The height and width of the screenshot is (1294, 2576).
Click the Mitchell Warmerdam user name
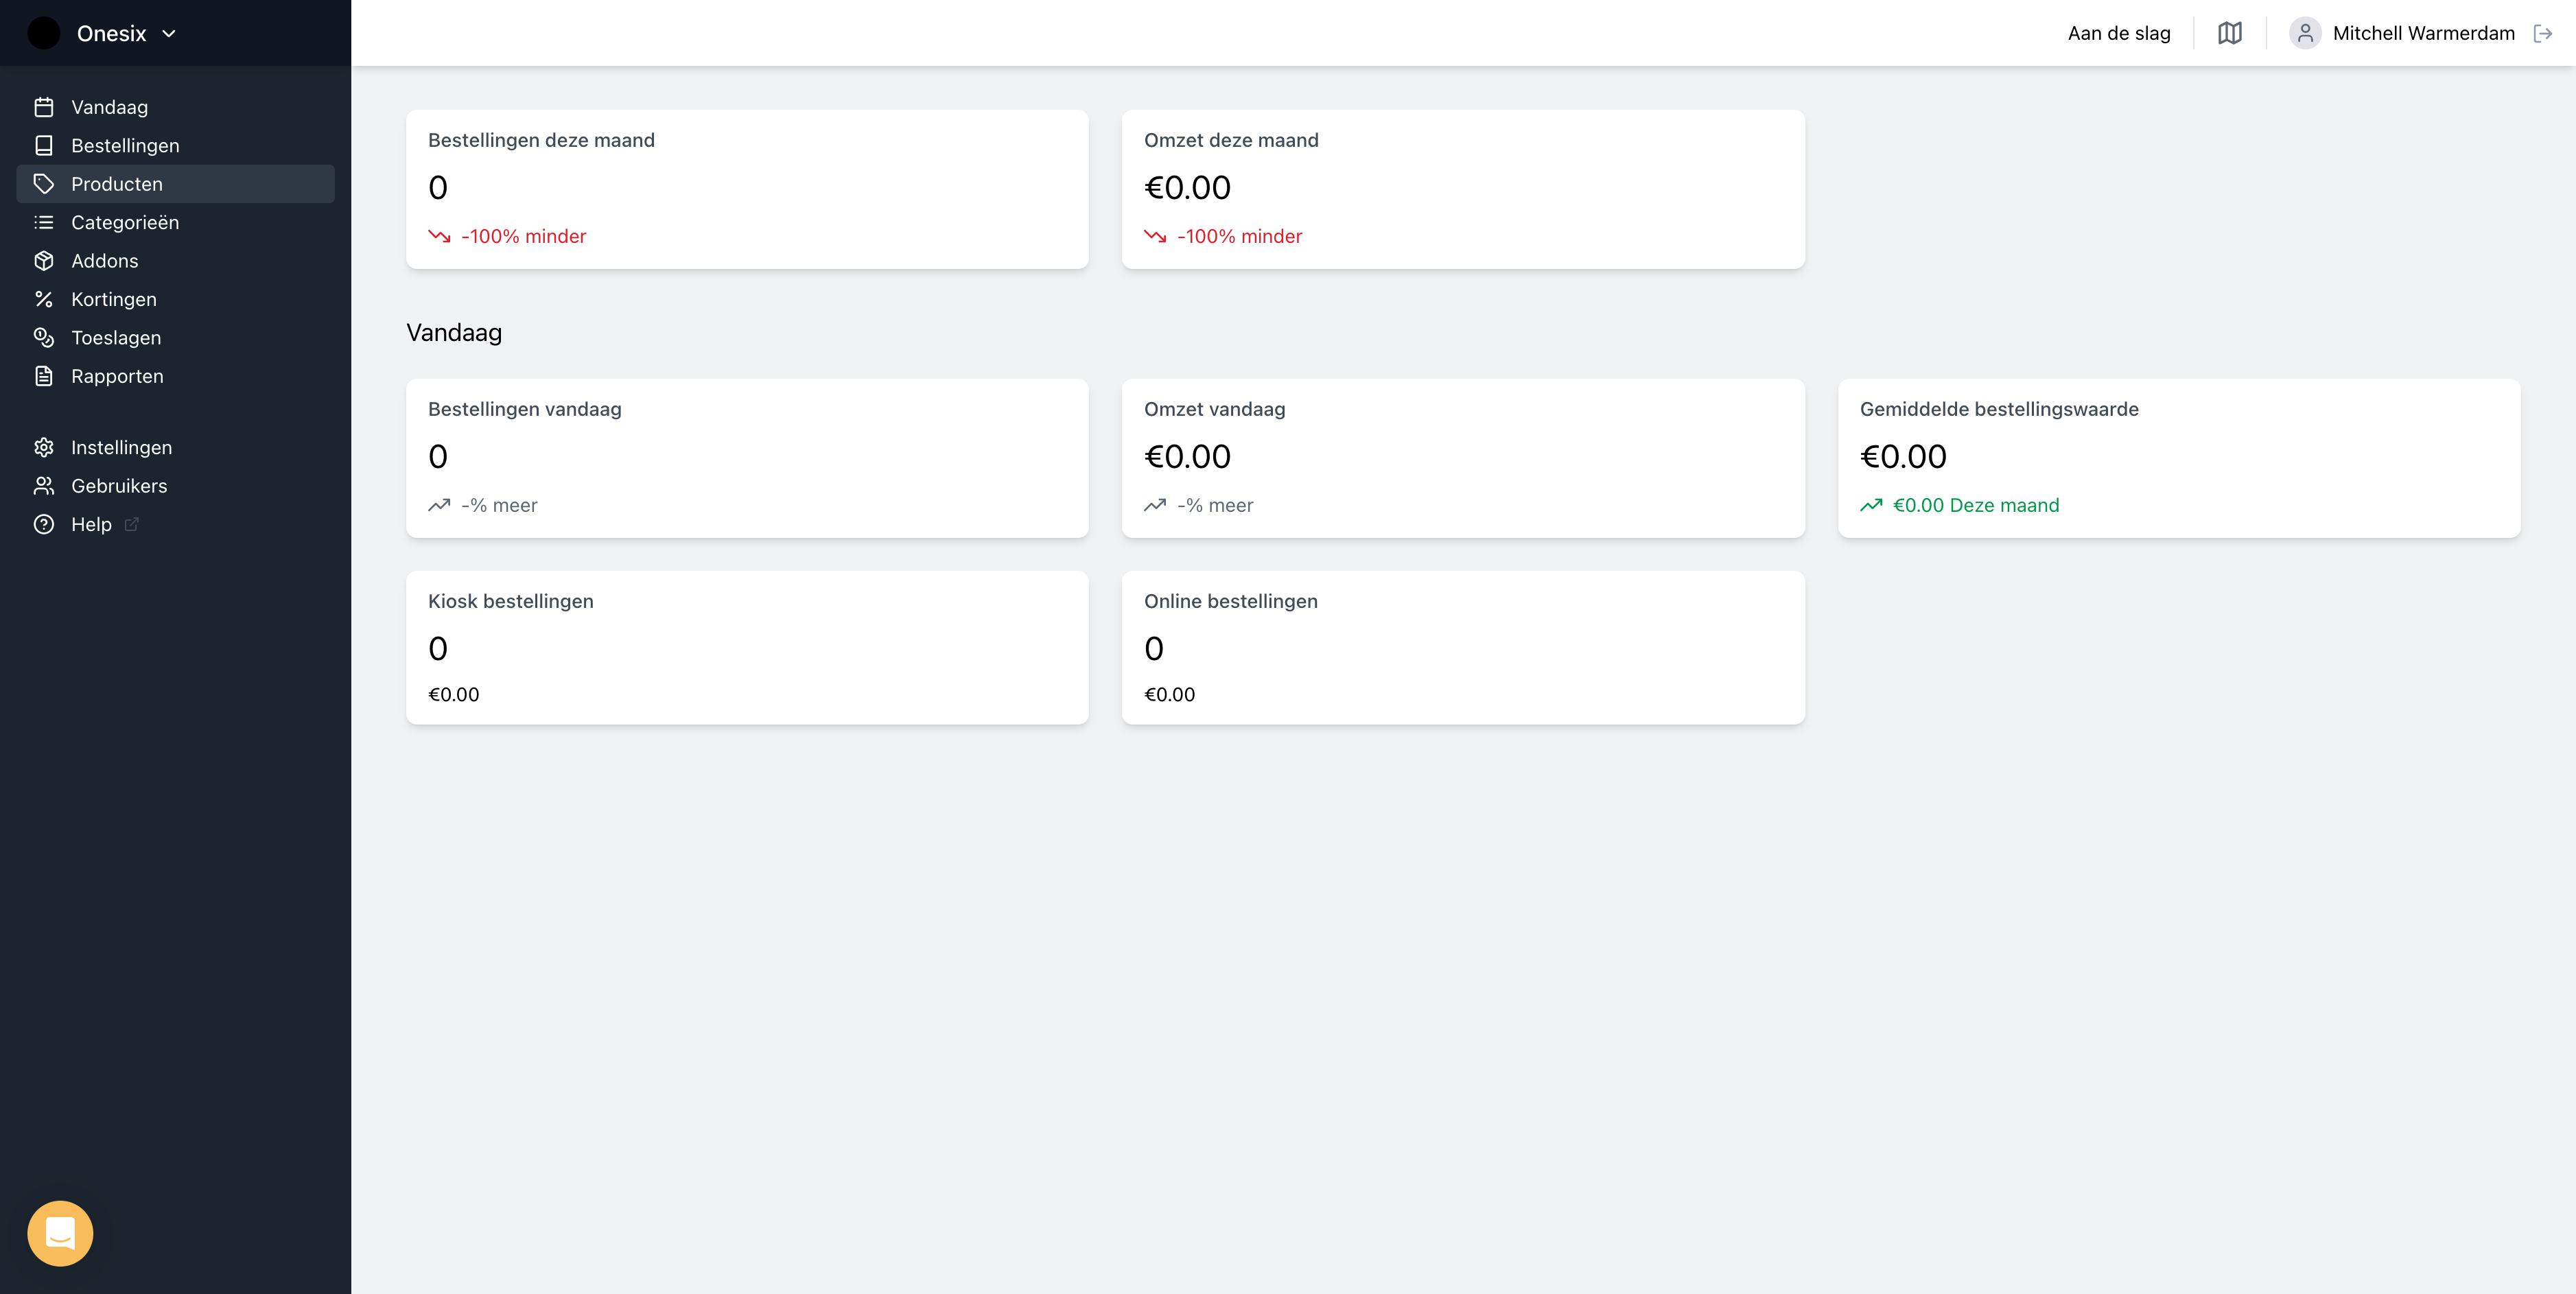point(2423,33)
